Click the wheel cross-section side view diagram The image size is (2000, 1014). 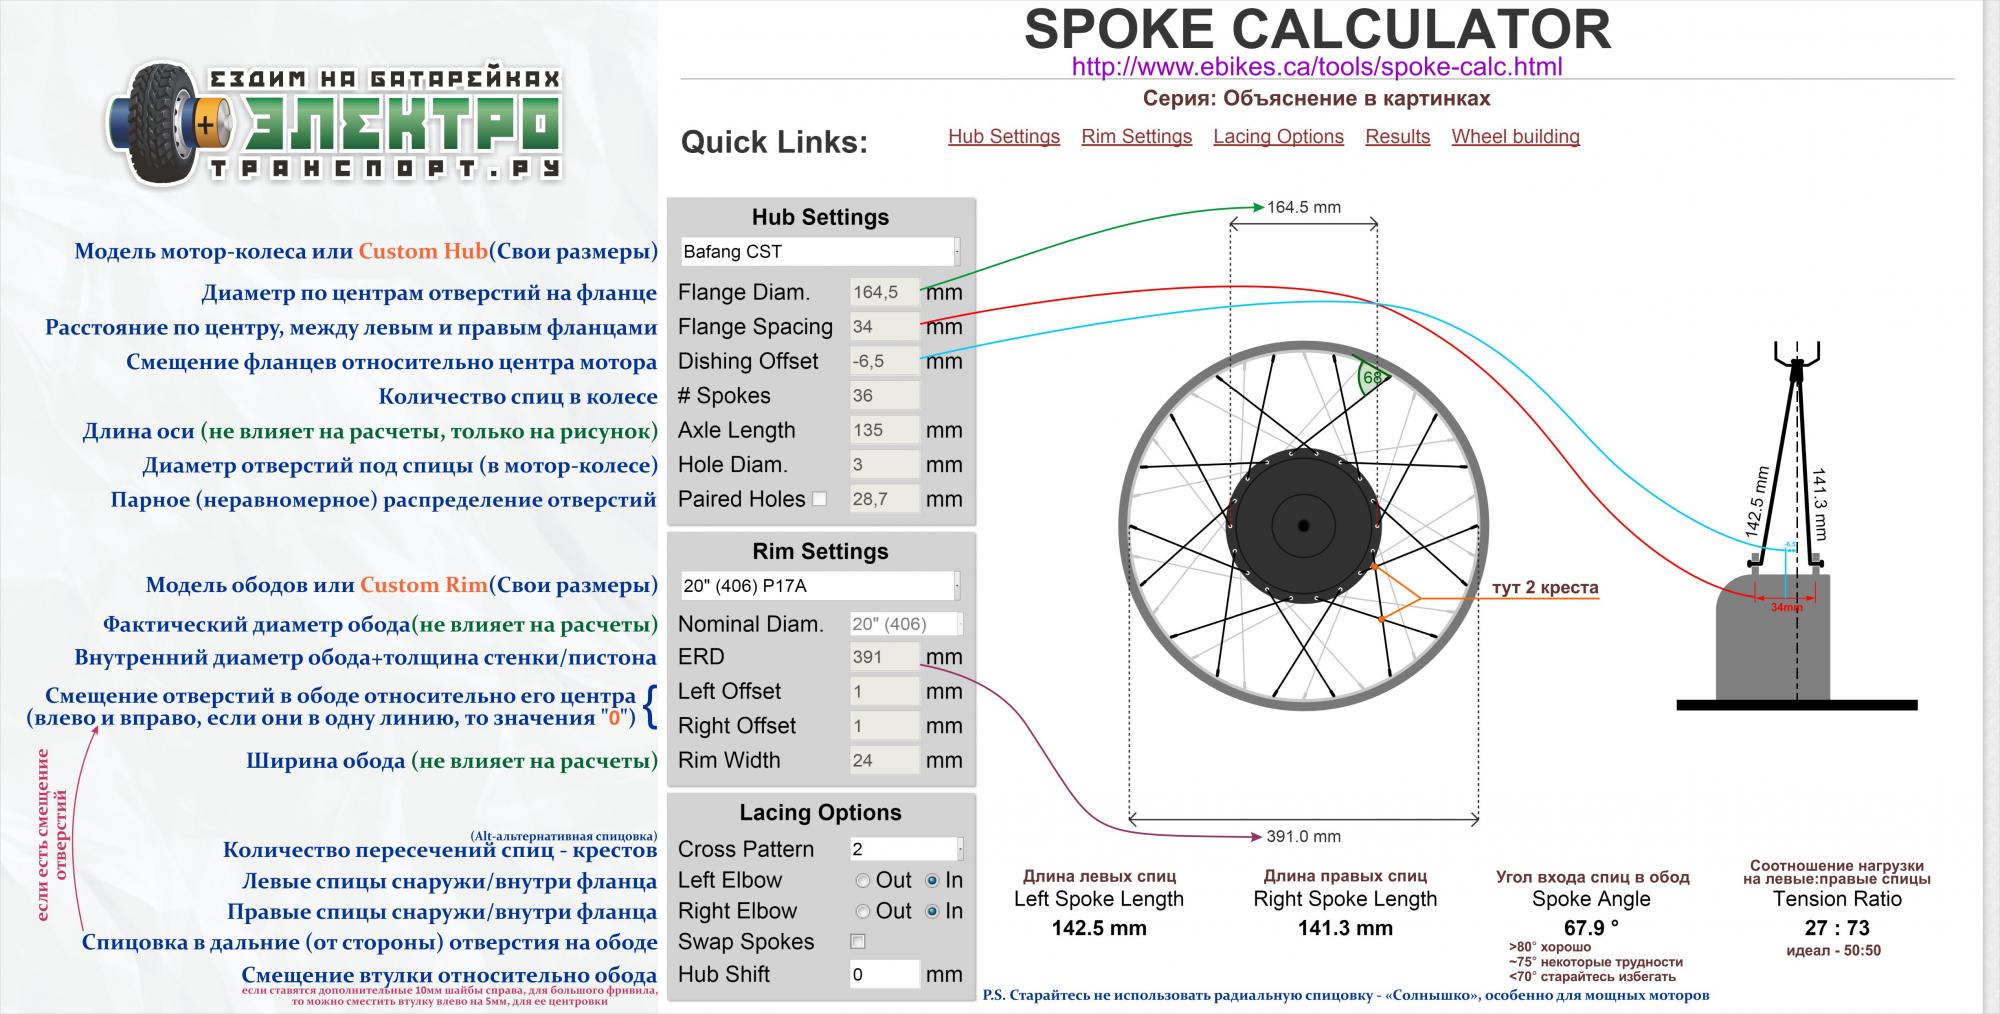pyautogui.click(x=1796, y=530)
